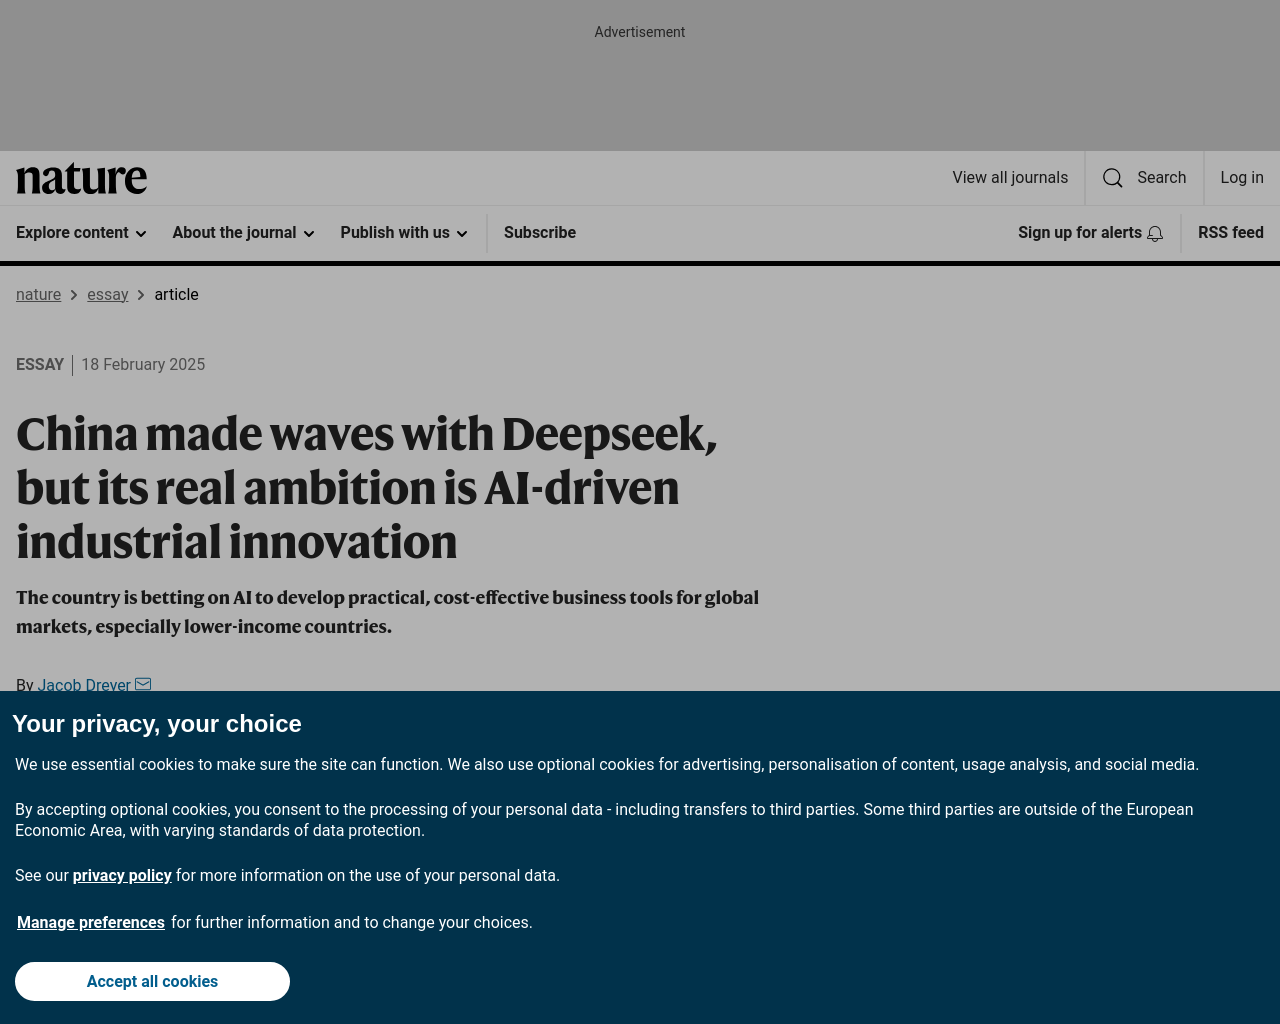Open the Subscribe page
1280x1024 pixels.
coord(540,233)
